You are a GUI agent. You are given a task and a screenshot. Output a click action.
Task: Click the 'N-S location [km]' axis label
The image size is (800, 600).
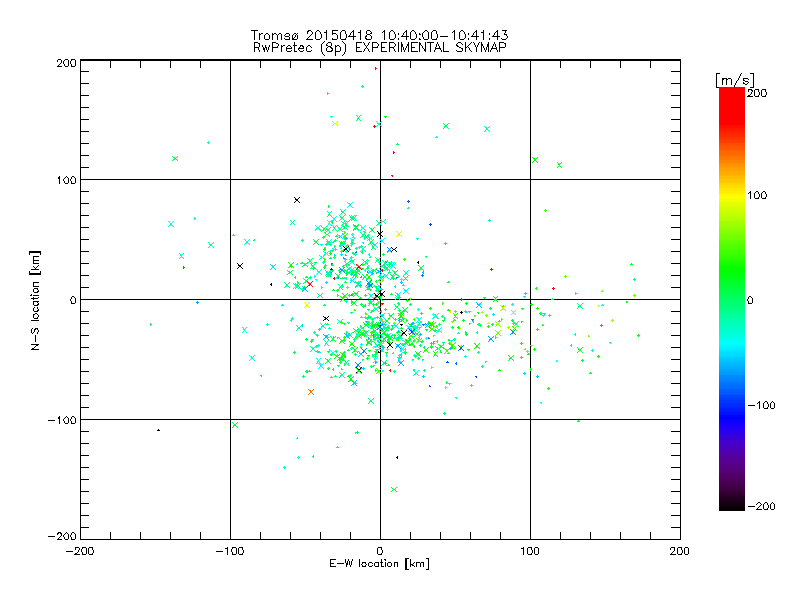35,300
